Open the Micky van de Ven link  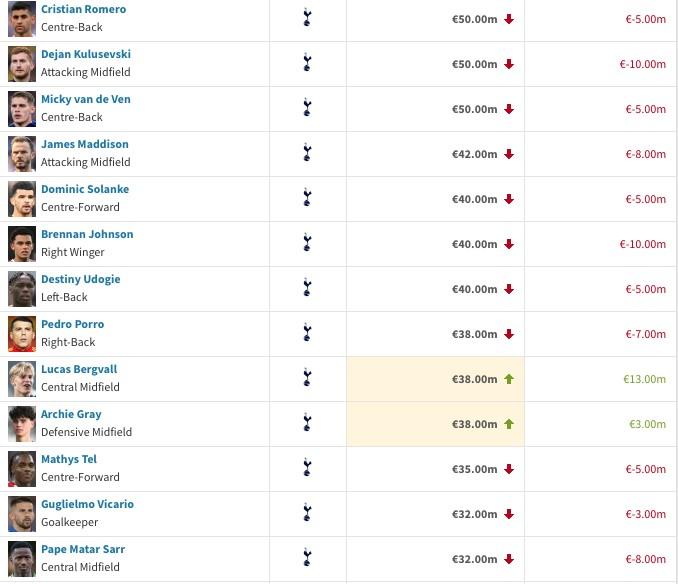click(x=86, y=99)
